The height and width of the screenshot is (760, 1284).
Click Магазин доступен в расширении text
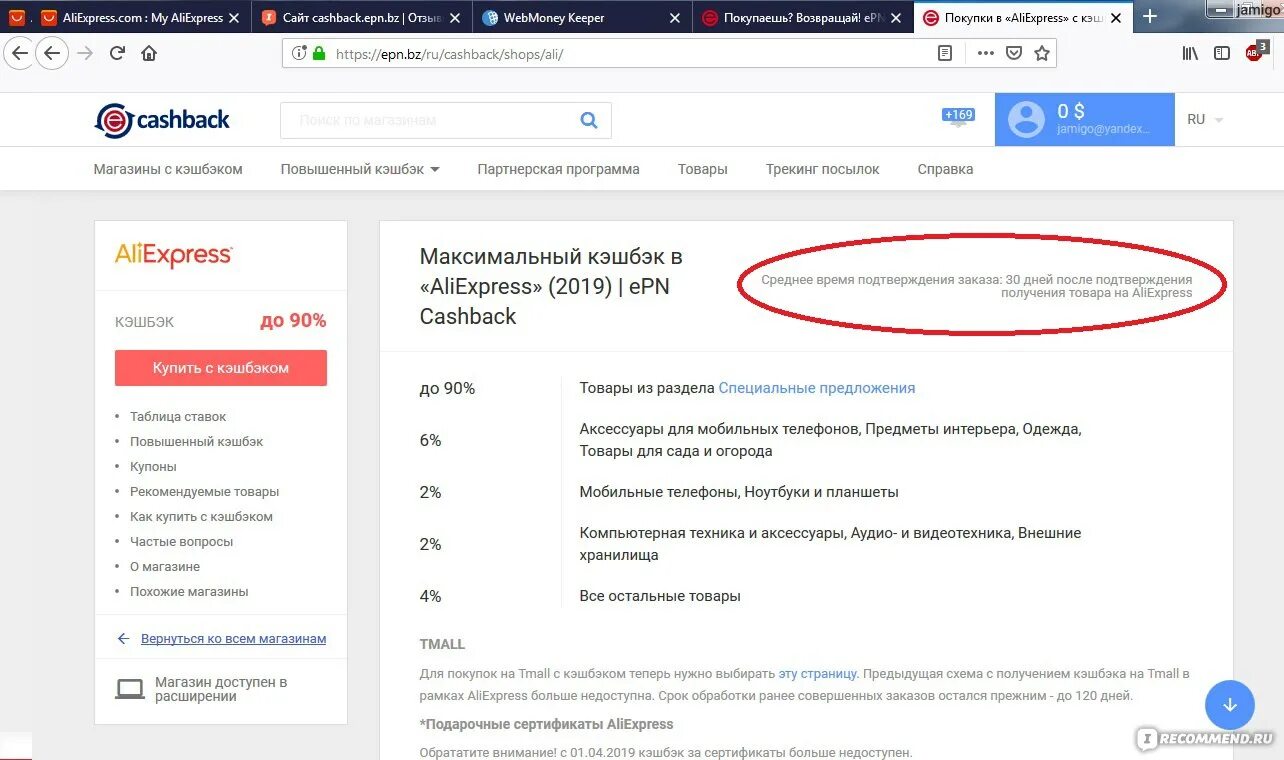[x=221, y=689]
